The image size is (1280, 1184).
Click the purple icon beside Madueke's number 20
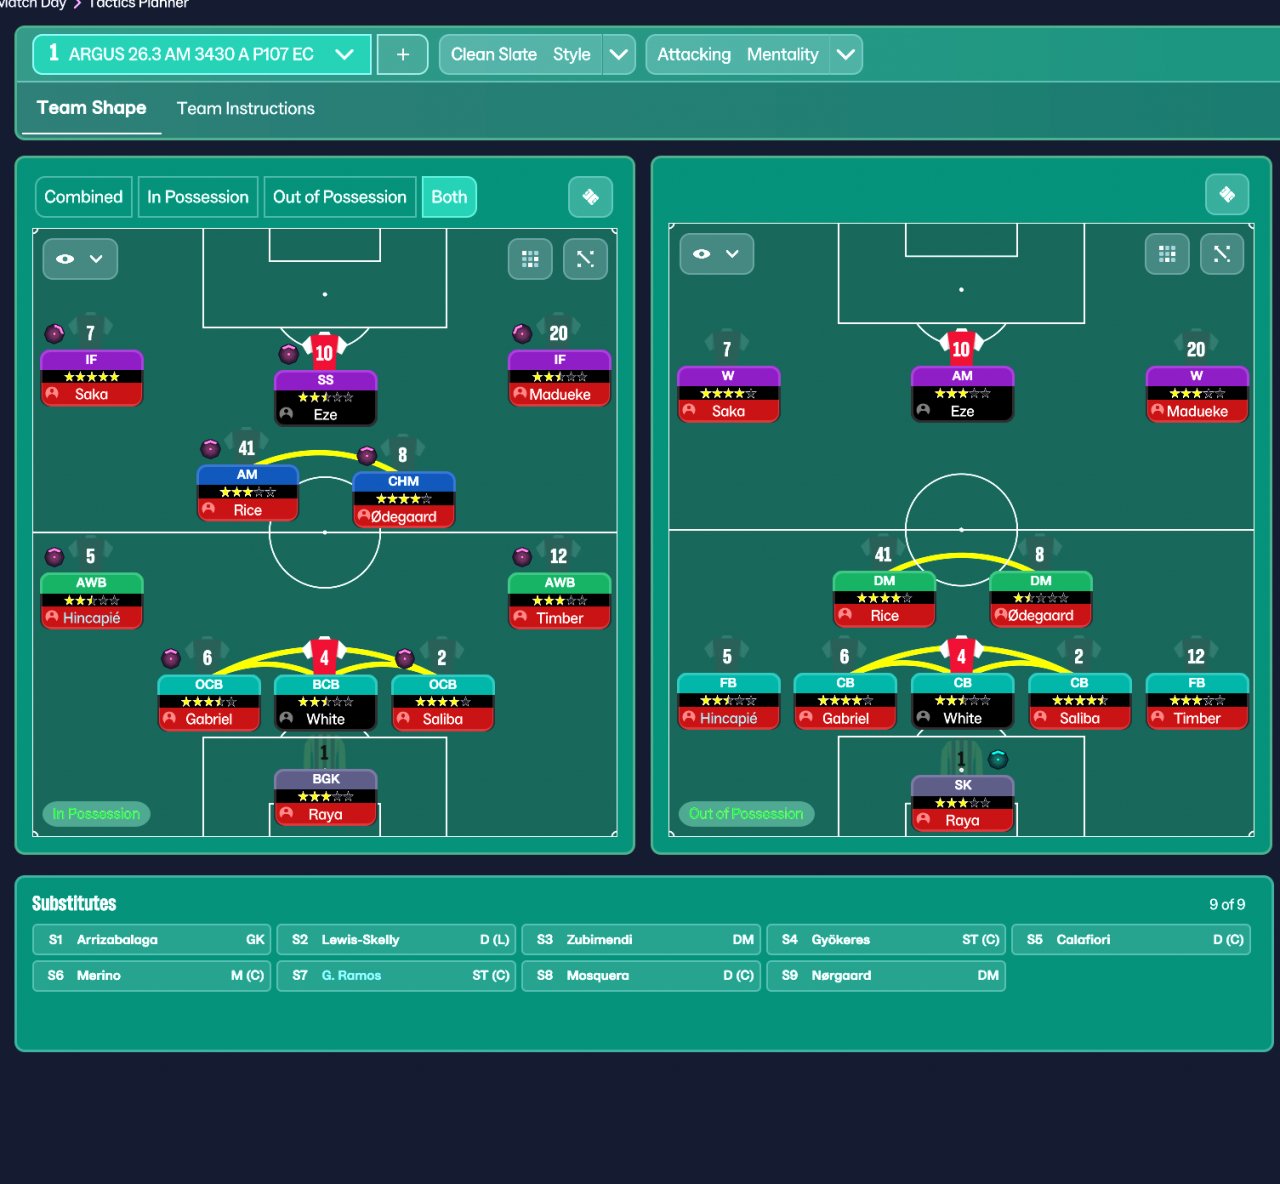pos(522,333)
